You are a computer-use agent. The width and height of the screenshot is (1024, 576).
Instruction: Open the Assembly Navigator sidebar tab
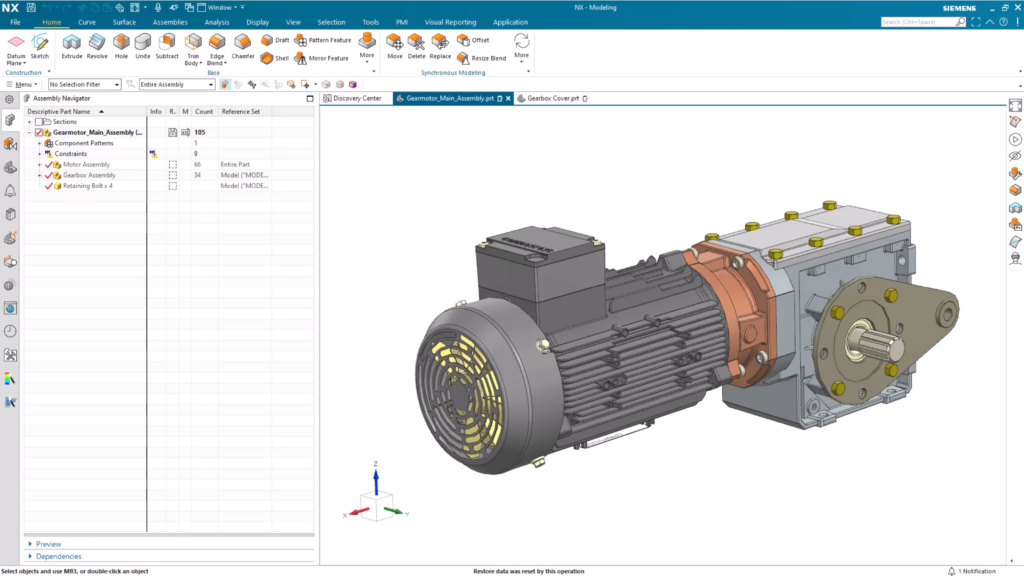coord(10,120)
